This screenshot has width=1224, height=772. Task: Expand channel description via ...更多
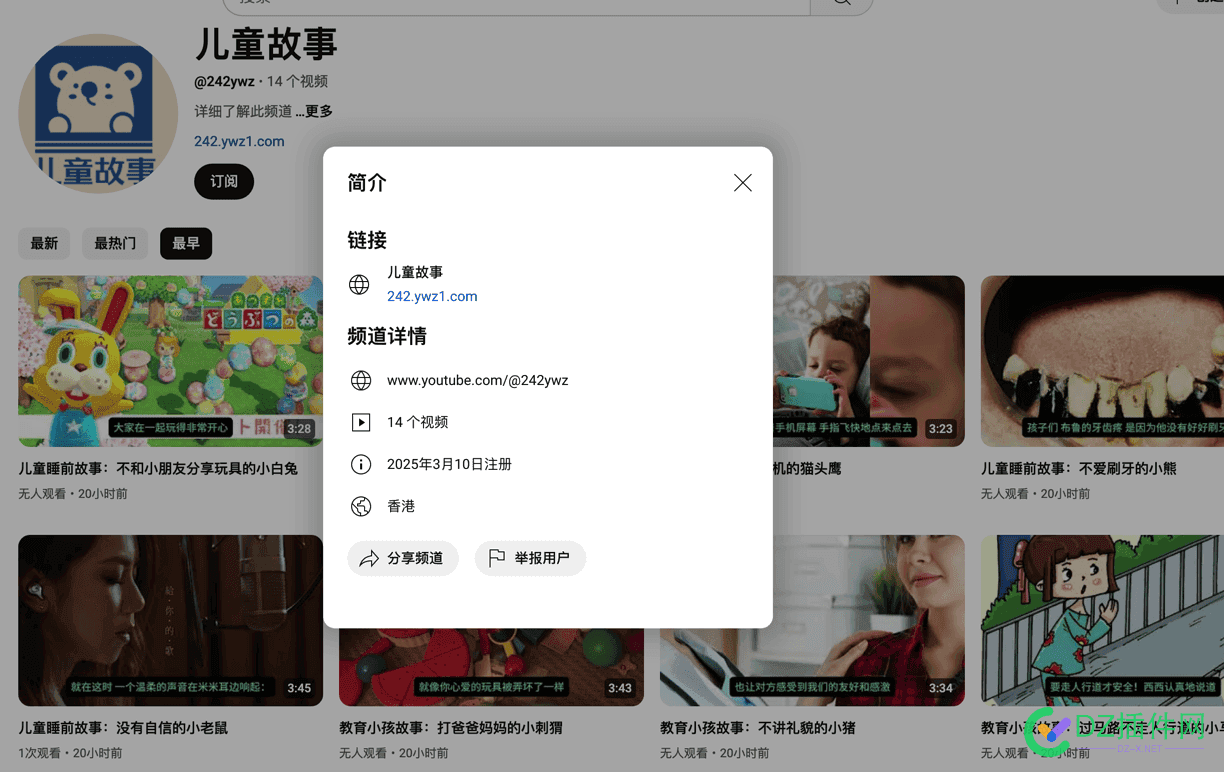(x=314, y=111)
